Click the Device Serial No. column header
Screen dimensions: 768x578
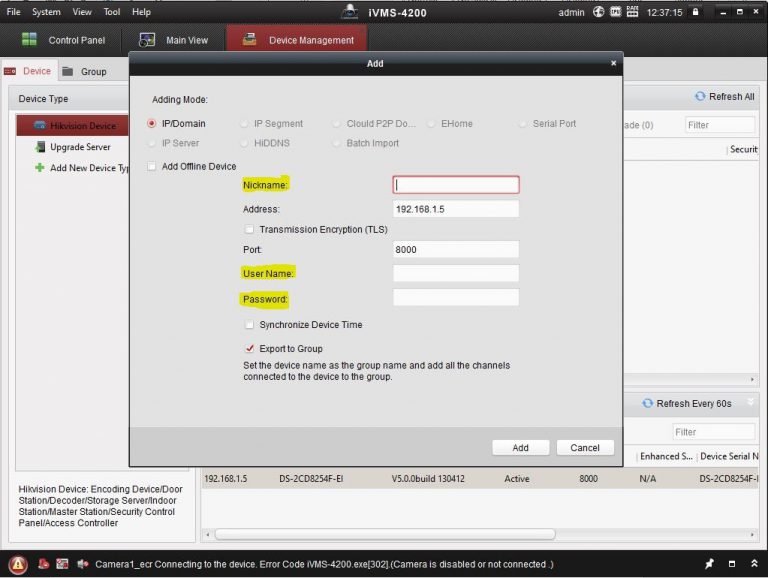(729, 456)
